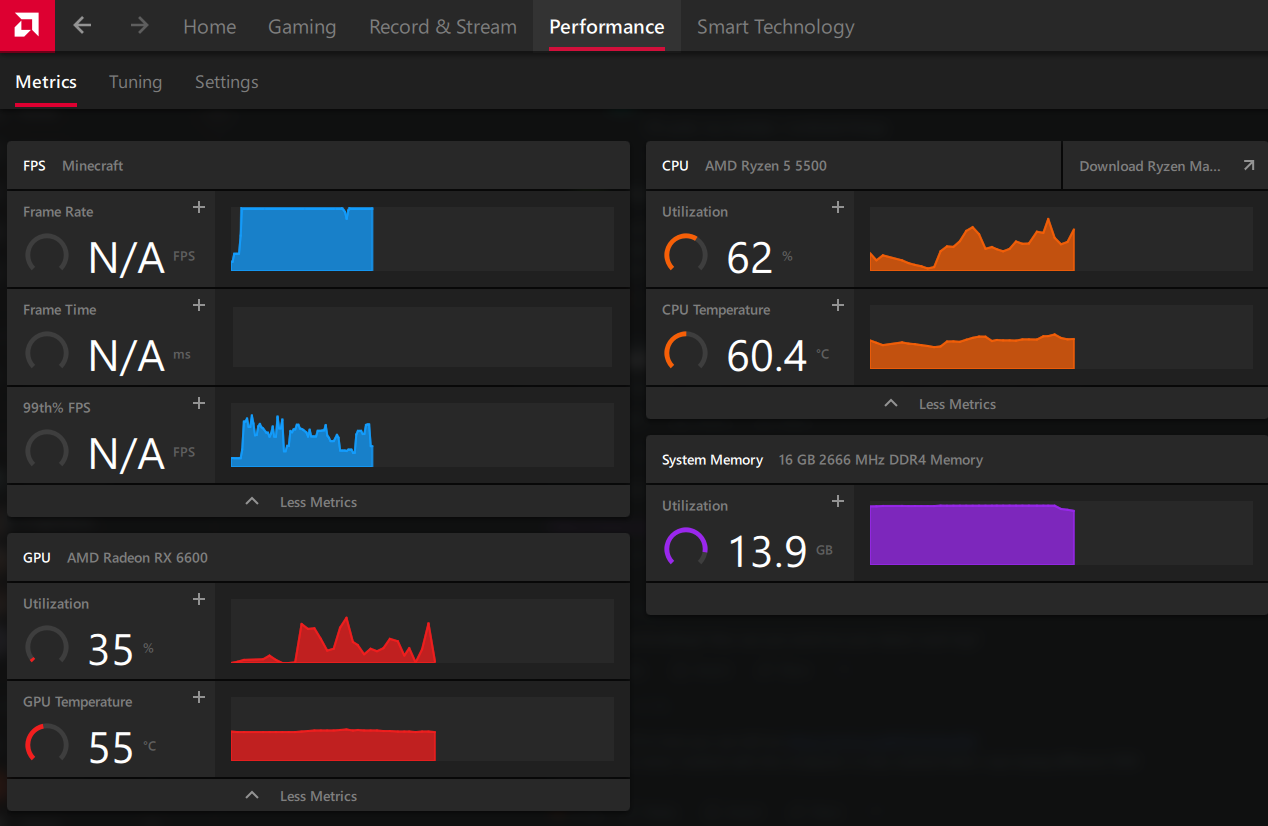Select the Metrics sub-tab
The width and height of the screenshot is (1268, 826).
point(46,82)
